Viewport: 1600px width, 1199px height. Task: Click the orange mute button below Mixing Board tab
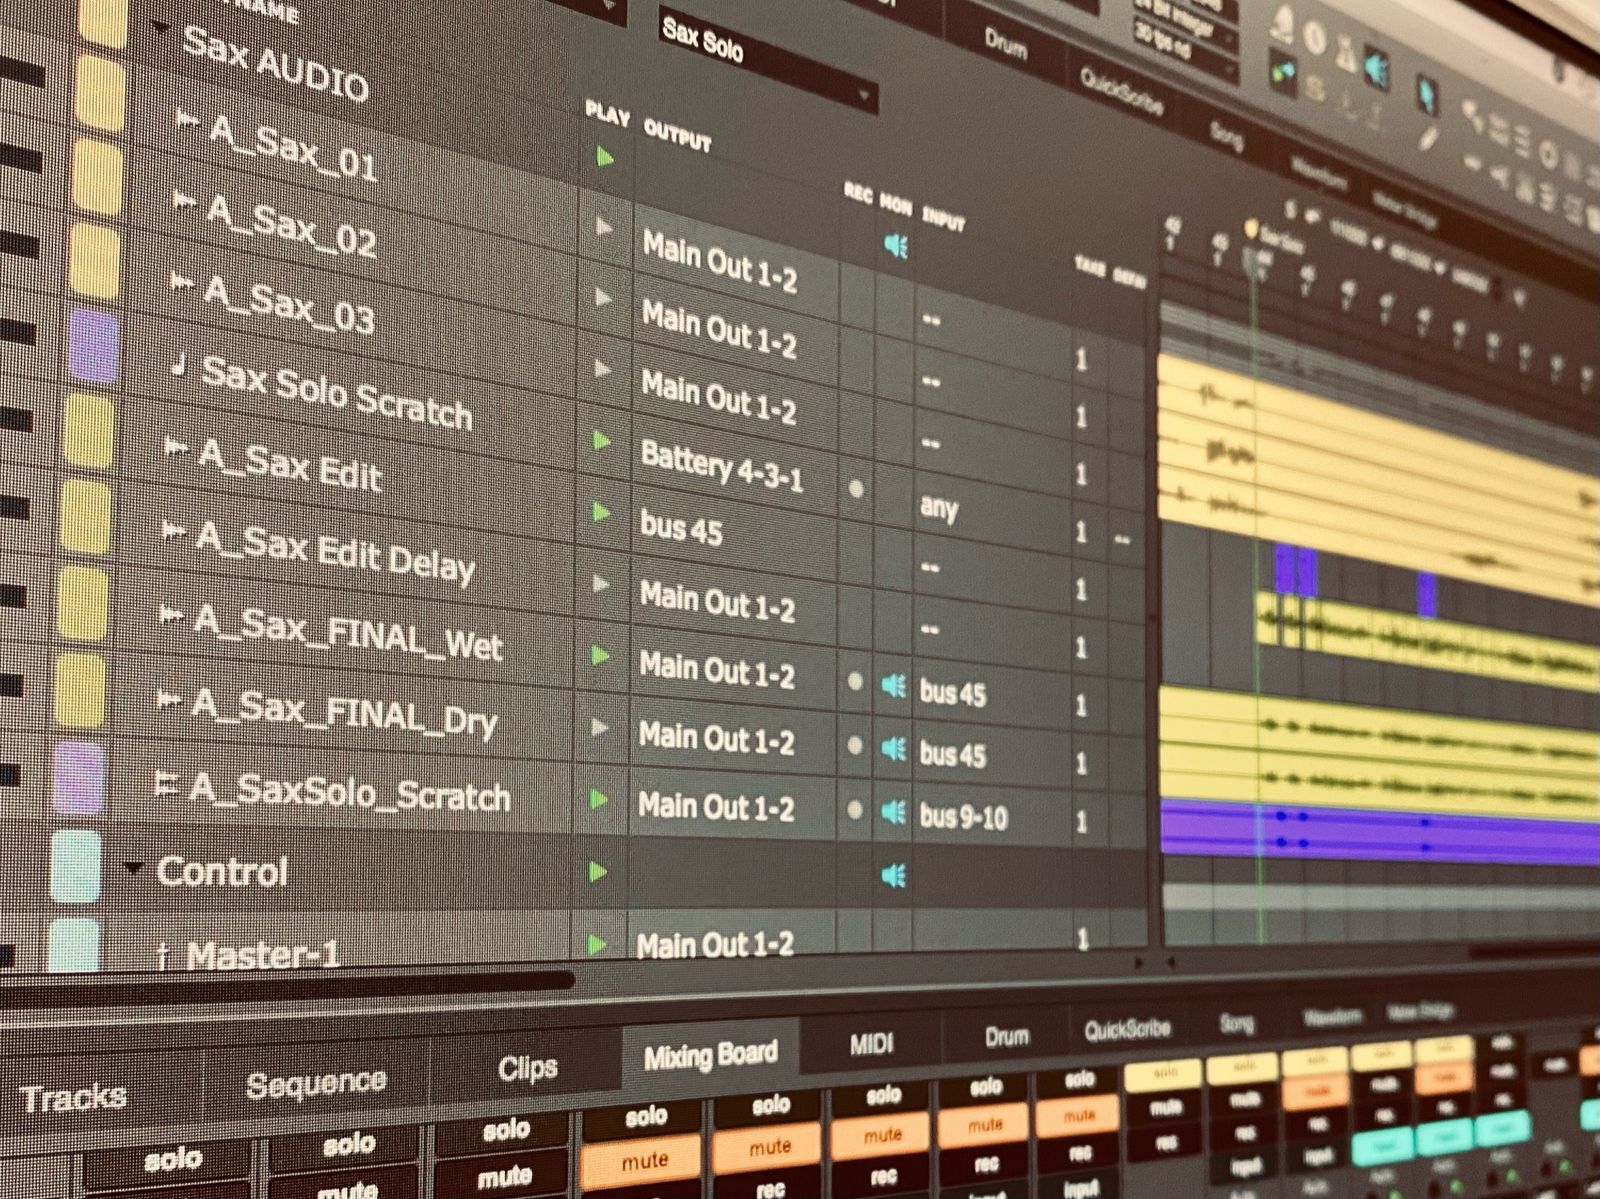pyautogui.click(x=645, y=1161)
